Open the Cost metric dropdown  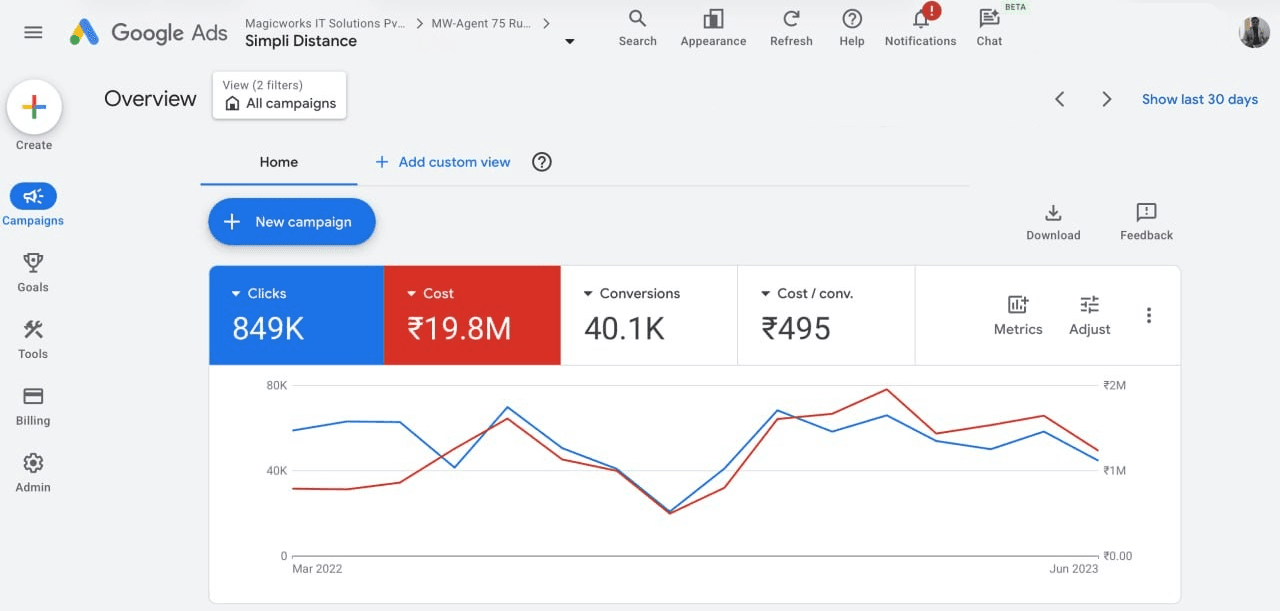[x=430, y=293]
